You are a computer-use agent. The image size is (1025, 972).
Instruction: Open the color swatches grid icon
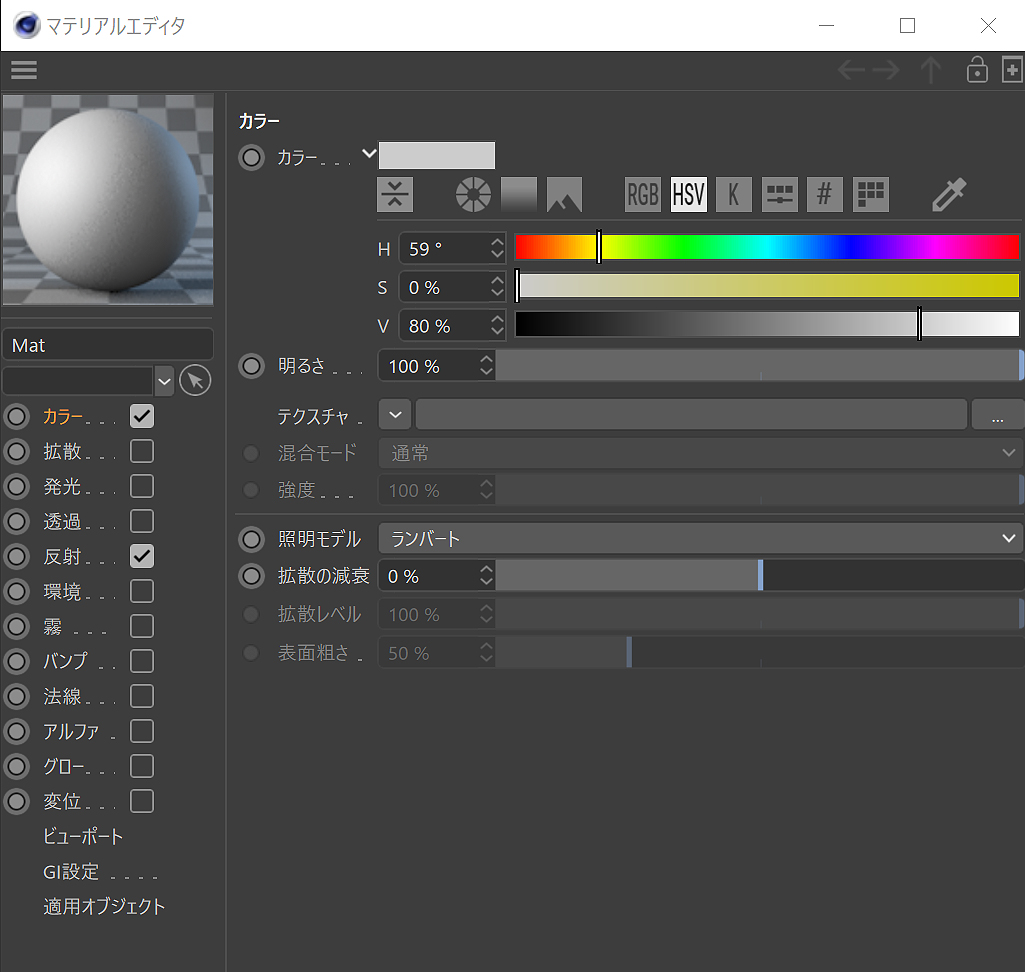(871, 195)
